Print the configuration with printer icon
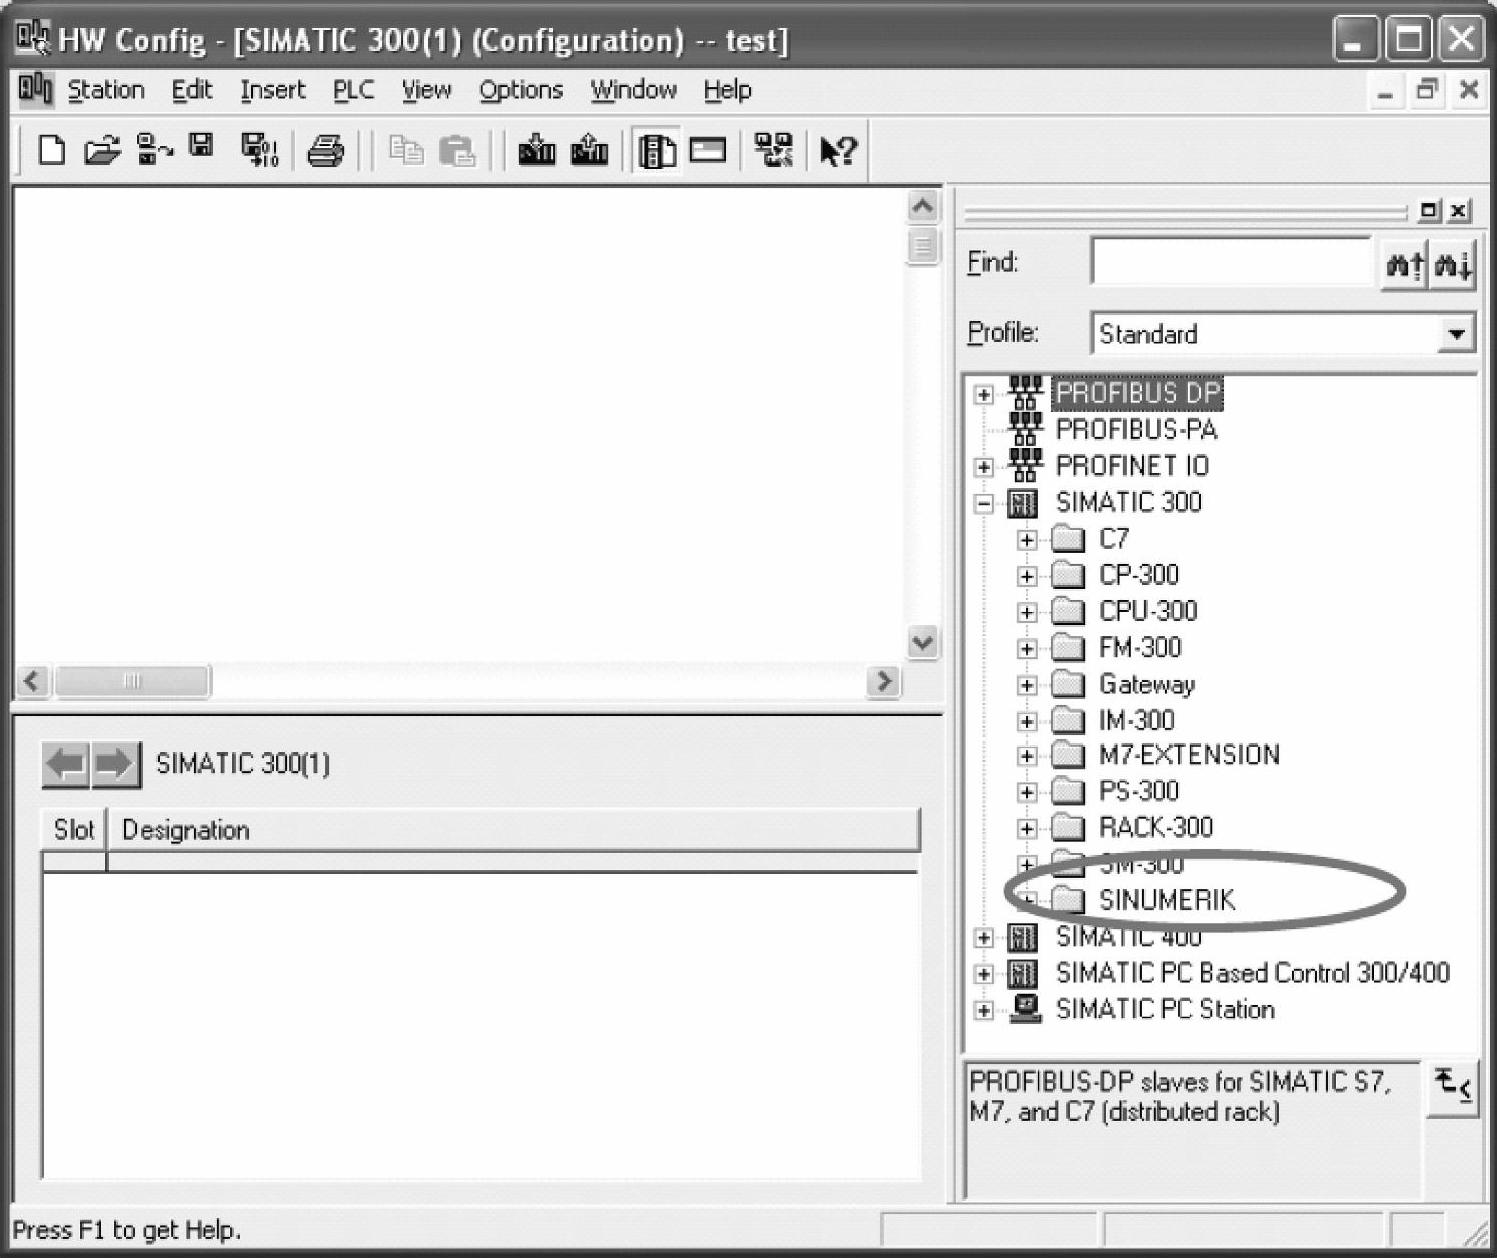The height and width of the screenshot is (1258, 1497). coord(326,151)
